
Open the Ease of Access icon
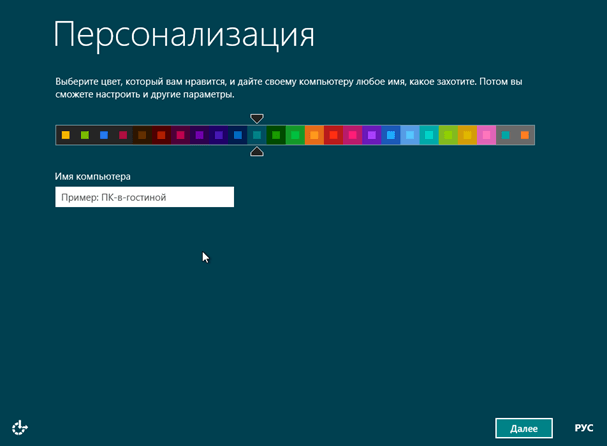20,427
